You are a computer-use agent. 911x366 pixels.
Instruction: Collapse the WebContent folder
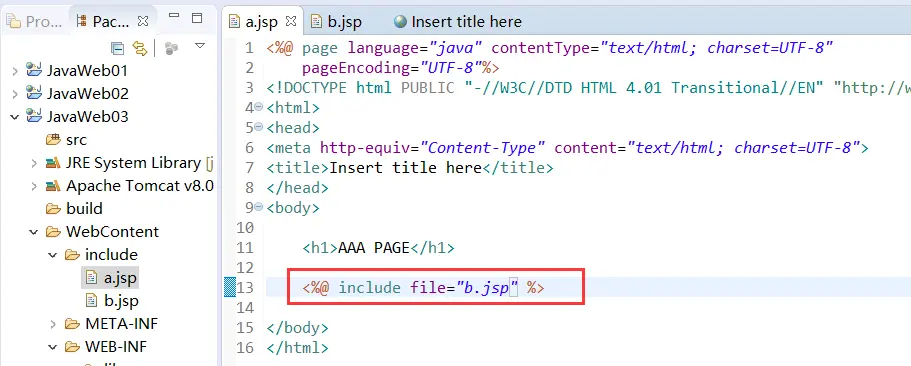34,232
